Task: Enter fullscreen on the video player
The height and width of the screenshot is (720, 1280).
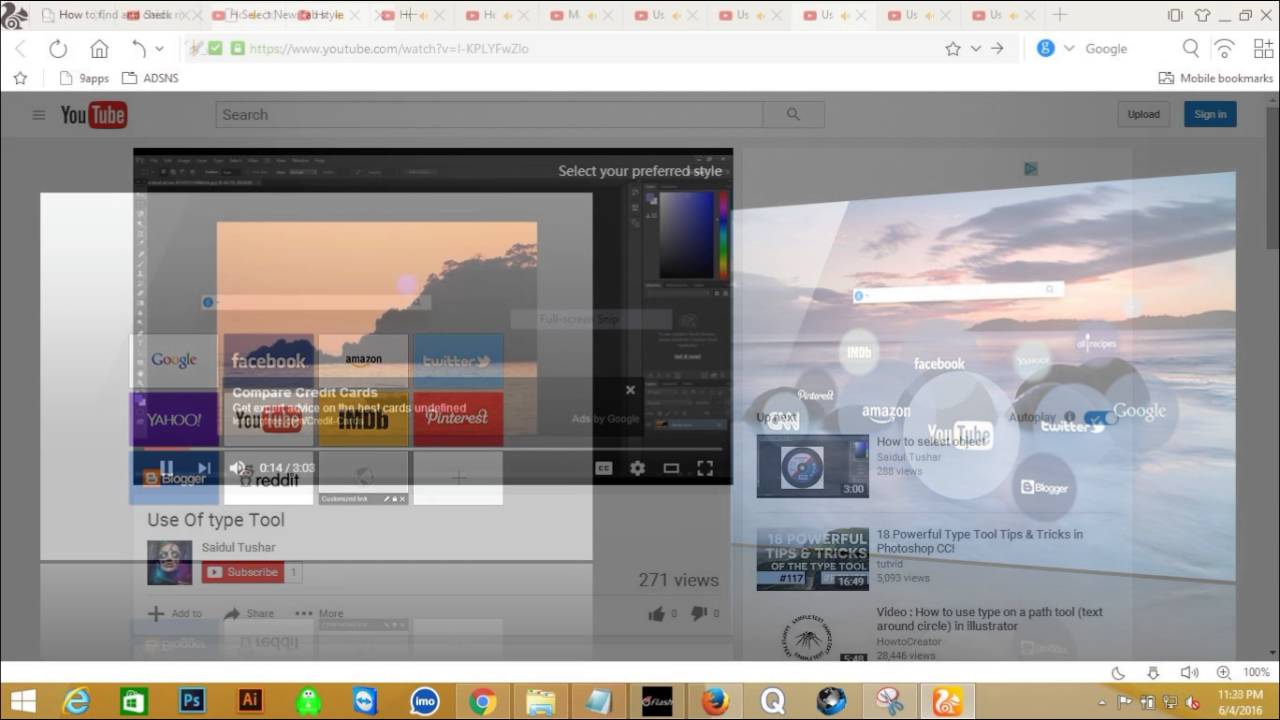Action: [x=705, y=467]
